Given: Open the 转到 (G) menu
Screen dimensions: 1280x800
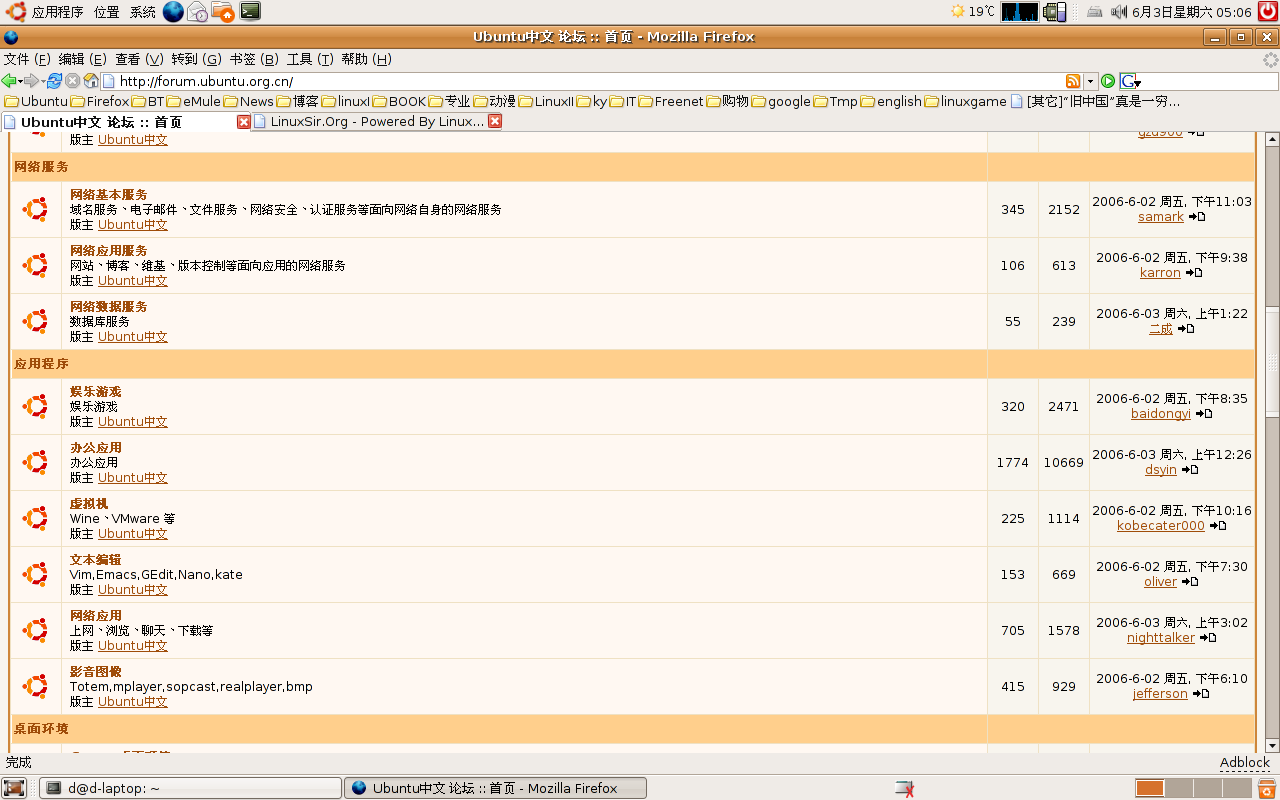Looking at the screenshot, I should coord(196,59).
